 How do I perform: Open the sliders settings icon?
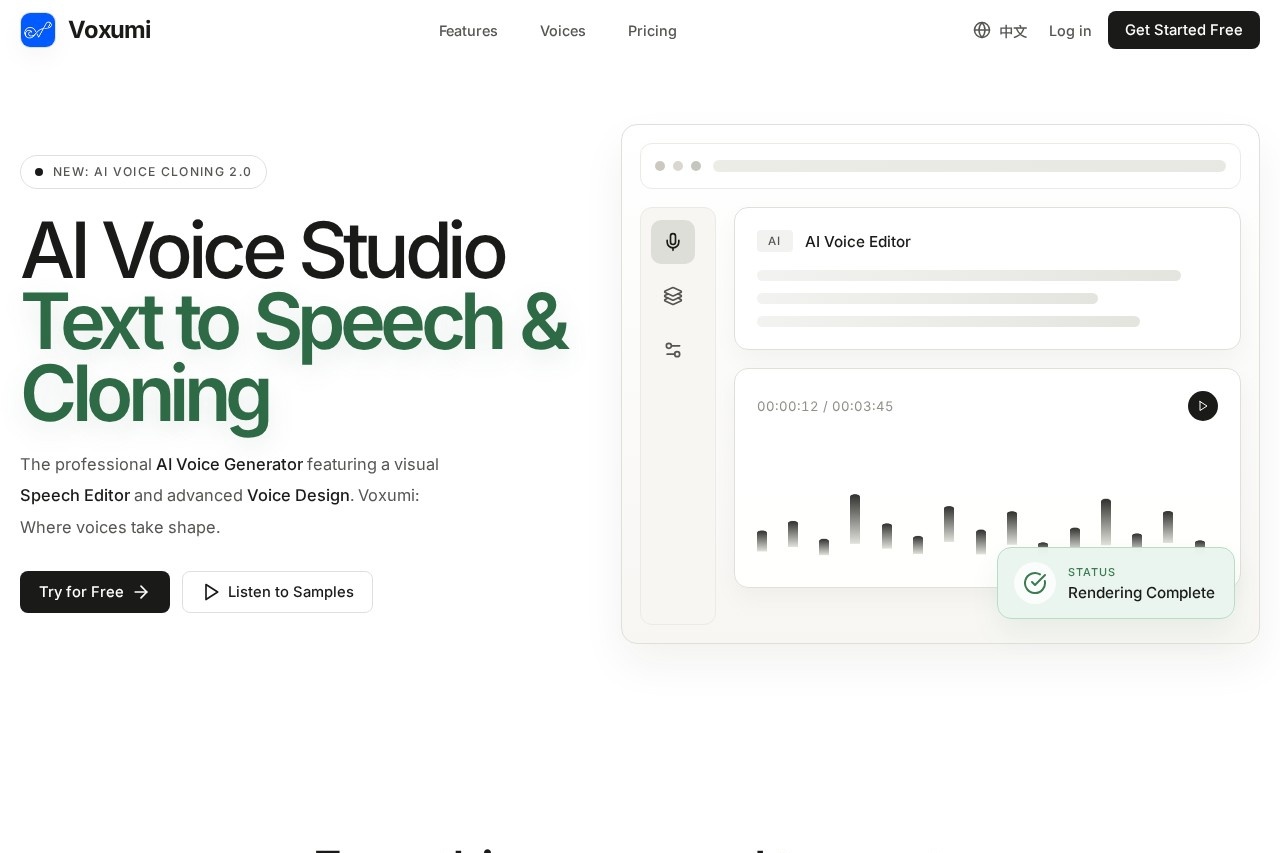[x=673, y=350]
